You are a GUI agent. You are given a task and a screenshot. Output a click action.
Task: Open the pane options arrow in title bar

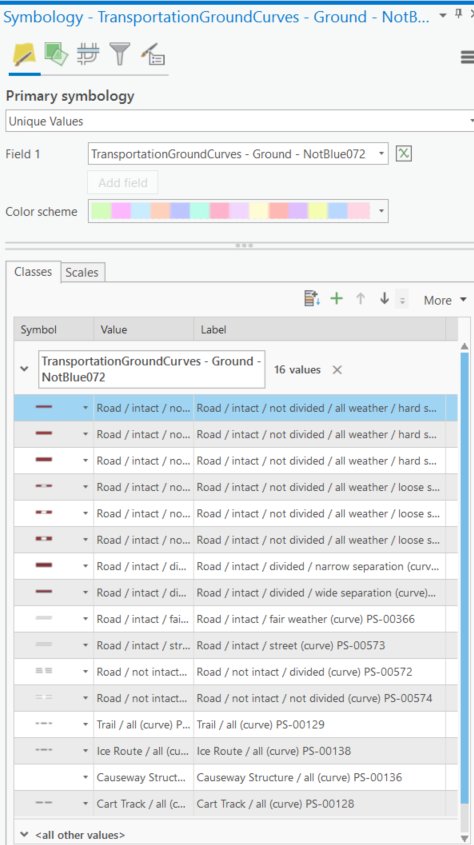click(443, 15)
